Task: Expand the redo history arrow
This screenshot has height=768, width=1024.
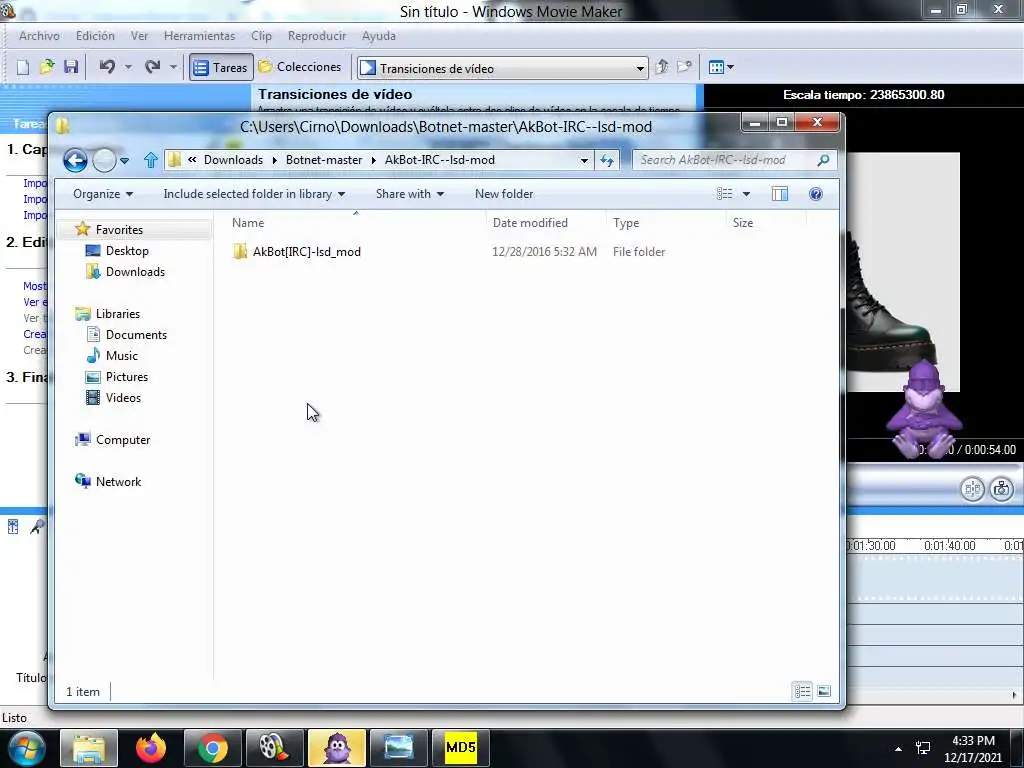Action: pos(173,67)
